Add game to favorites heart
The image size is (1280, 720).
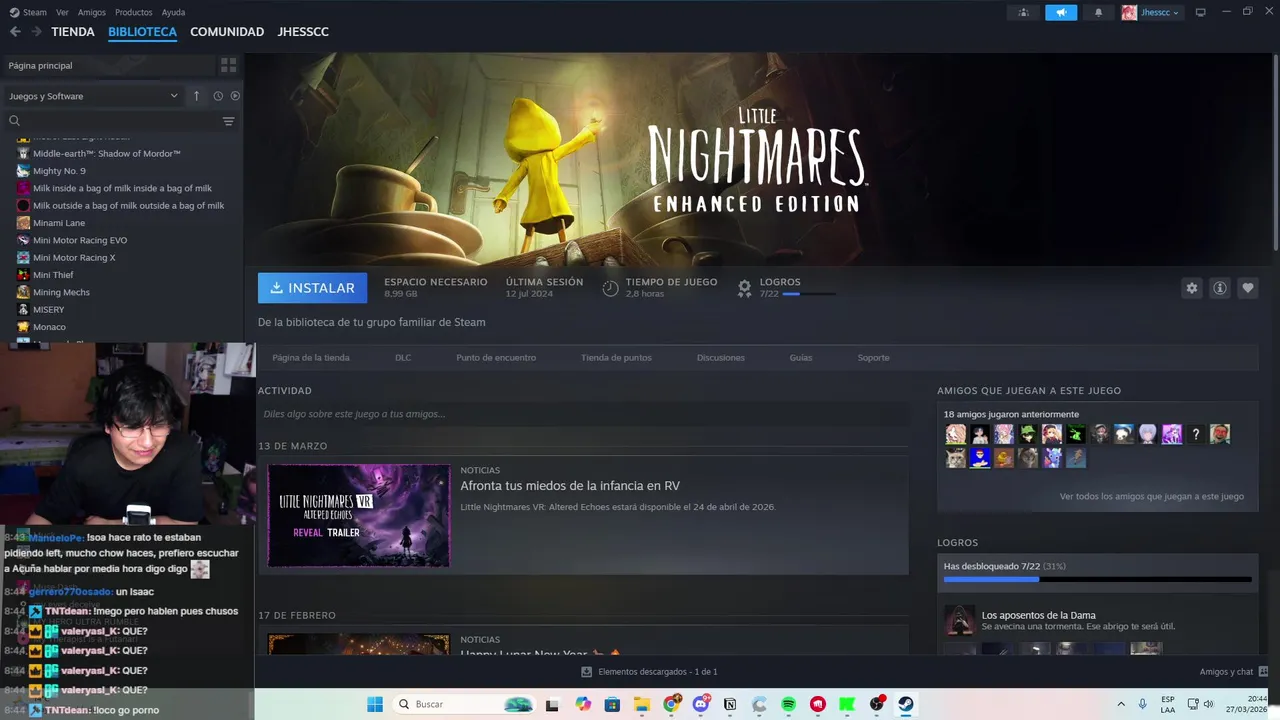[1247, 288]
